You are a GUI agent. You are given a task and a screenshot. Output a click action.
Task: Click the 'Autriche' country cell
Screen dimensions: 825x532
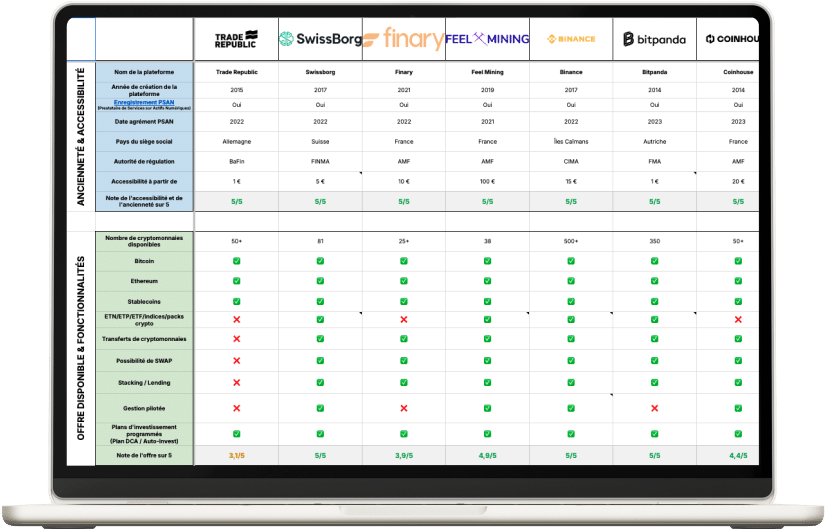(655, 142)
